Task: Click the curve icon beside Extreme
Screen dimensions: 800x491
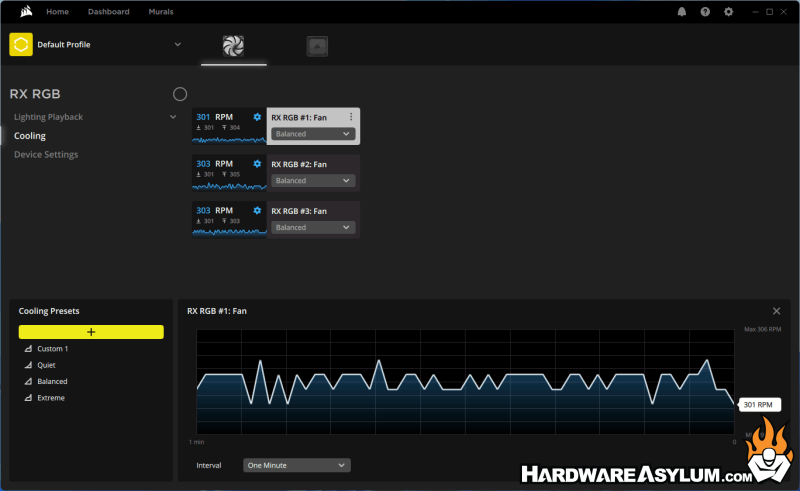Action: pos(29,398)
